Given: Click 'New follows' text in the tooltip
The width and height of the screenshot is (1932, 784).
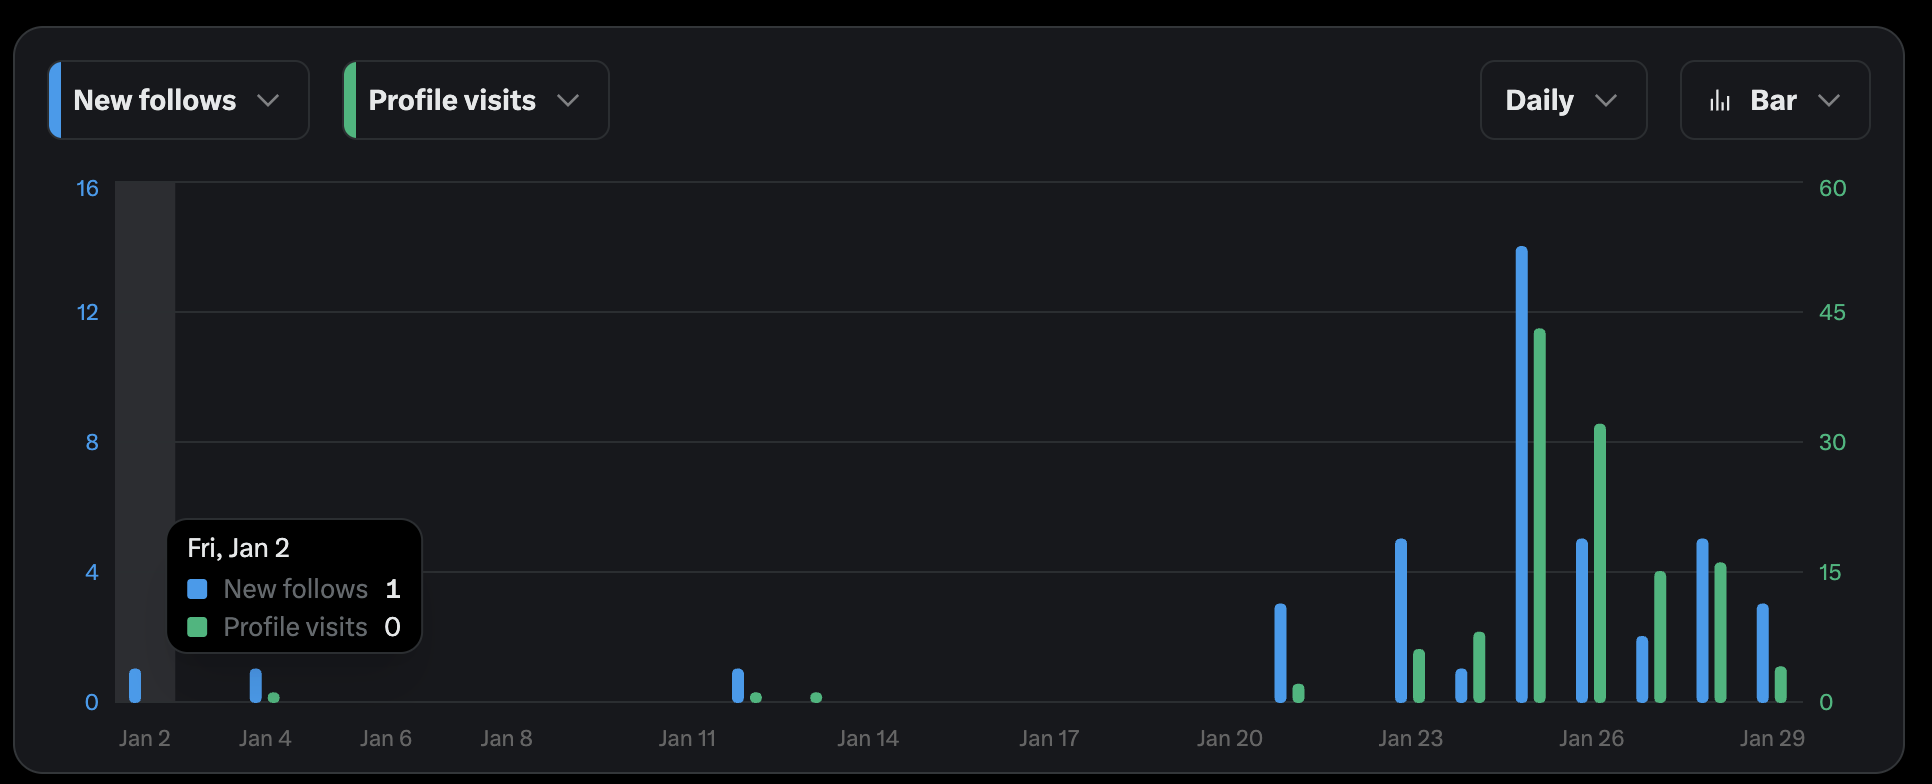Looking at the screenshot, I should point(296,589).
